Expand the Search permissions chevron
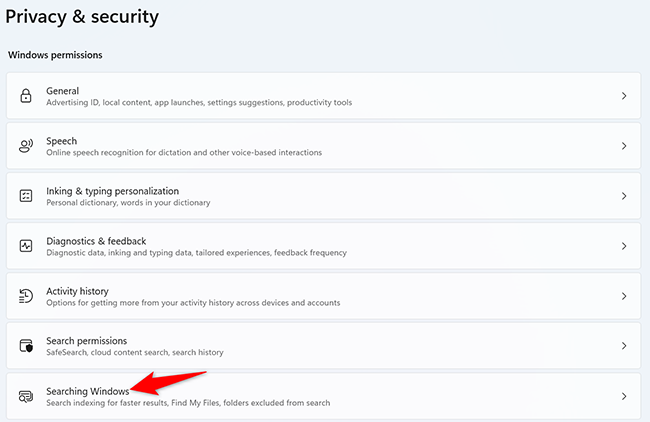650x422 pixels. click(x=623, y=346)
